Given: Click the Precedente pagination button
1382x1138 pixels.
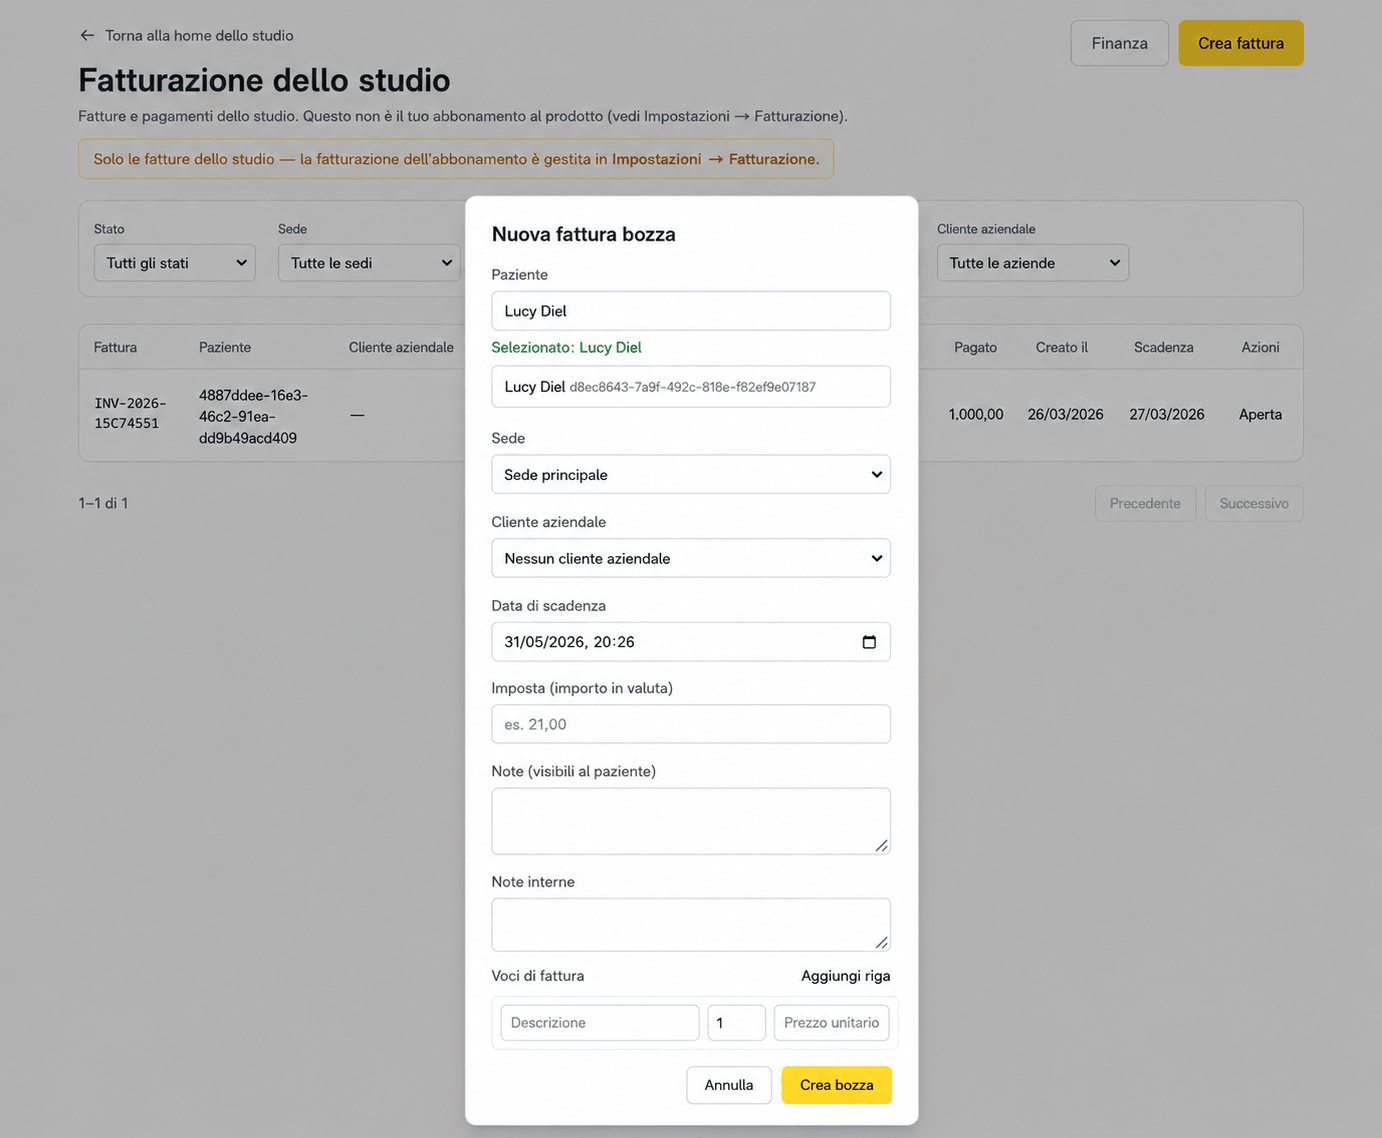Looking at the screenshot, I should click(1145, 504).
